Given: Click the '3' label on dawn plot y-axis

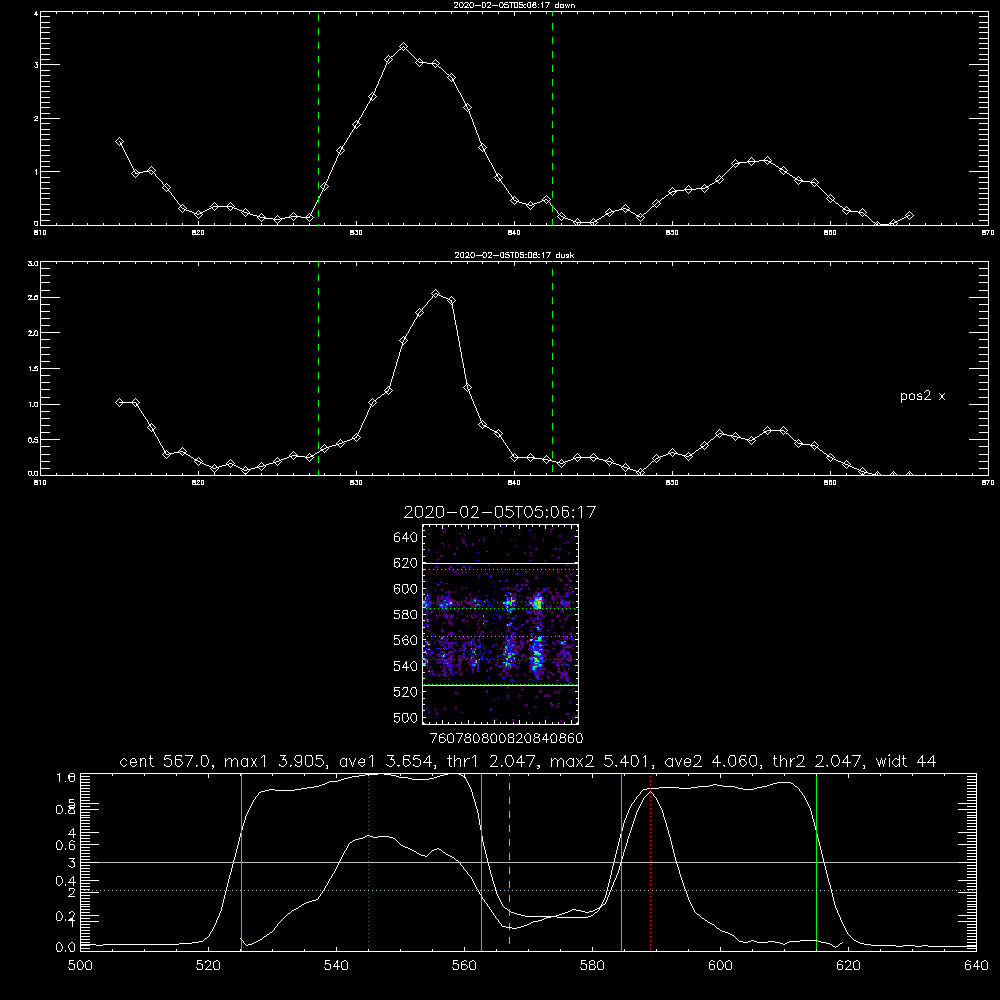Looking at the screenshot, I should click(x=36, y=65).
